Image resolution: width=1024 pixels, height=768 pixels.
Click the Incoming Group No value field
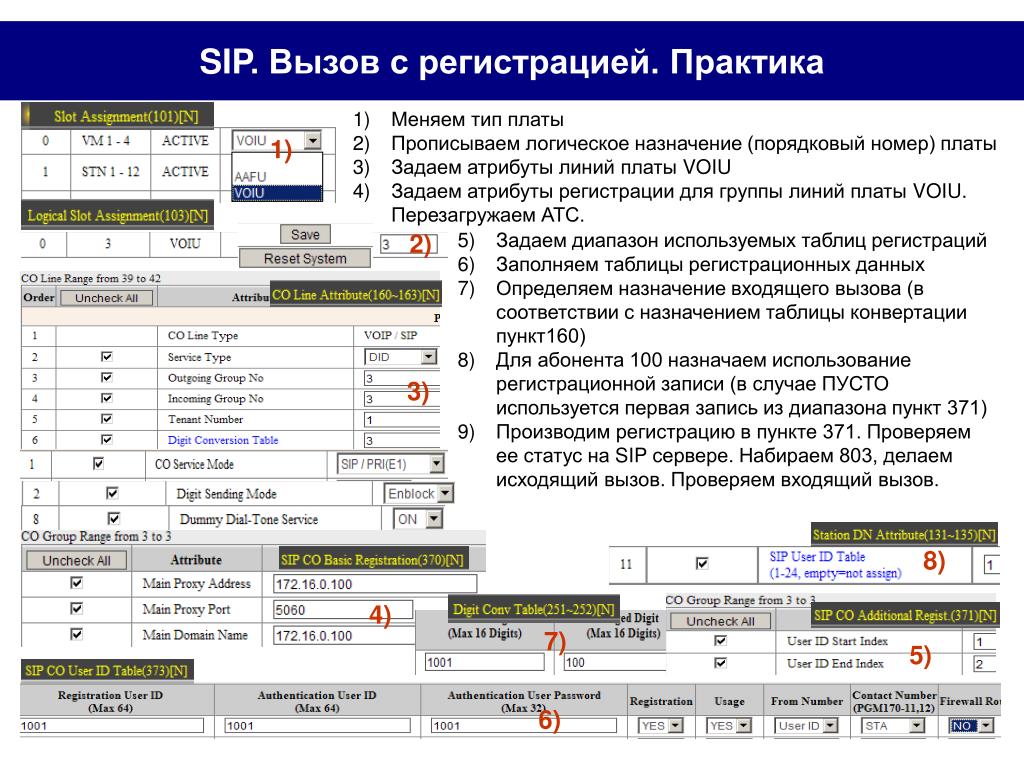pyautogui.click(x=402, y=399)
